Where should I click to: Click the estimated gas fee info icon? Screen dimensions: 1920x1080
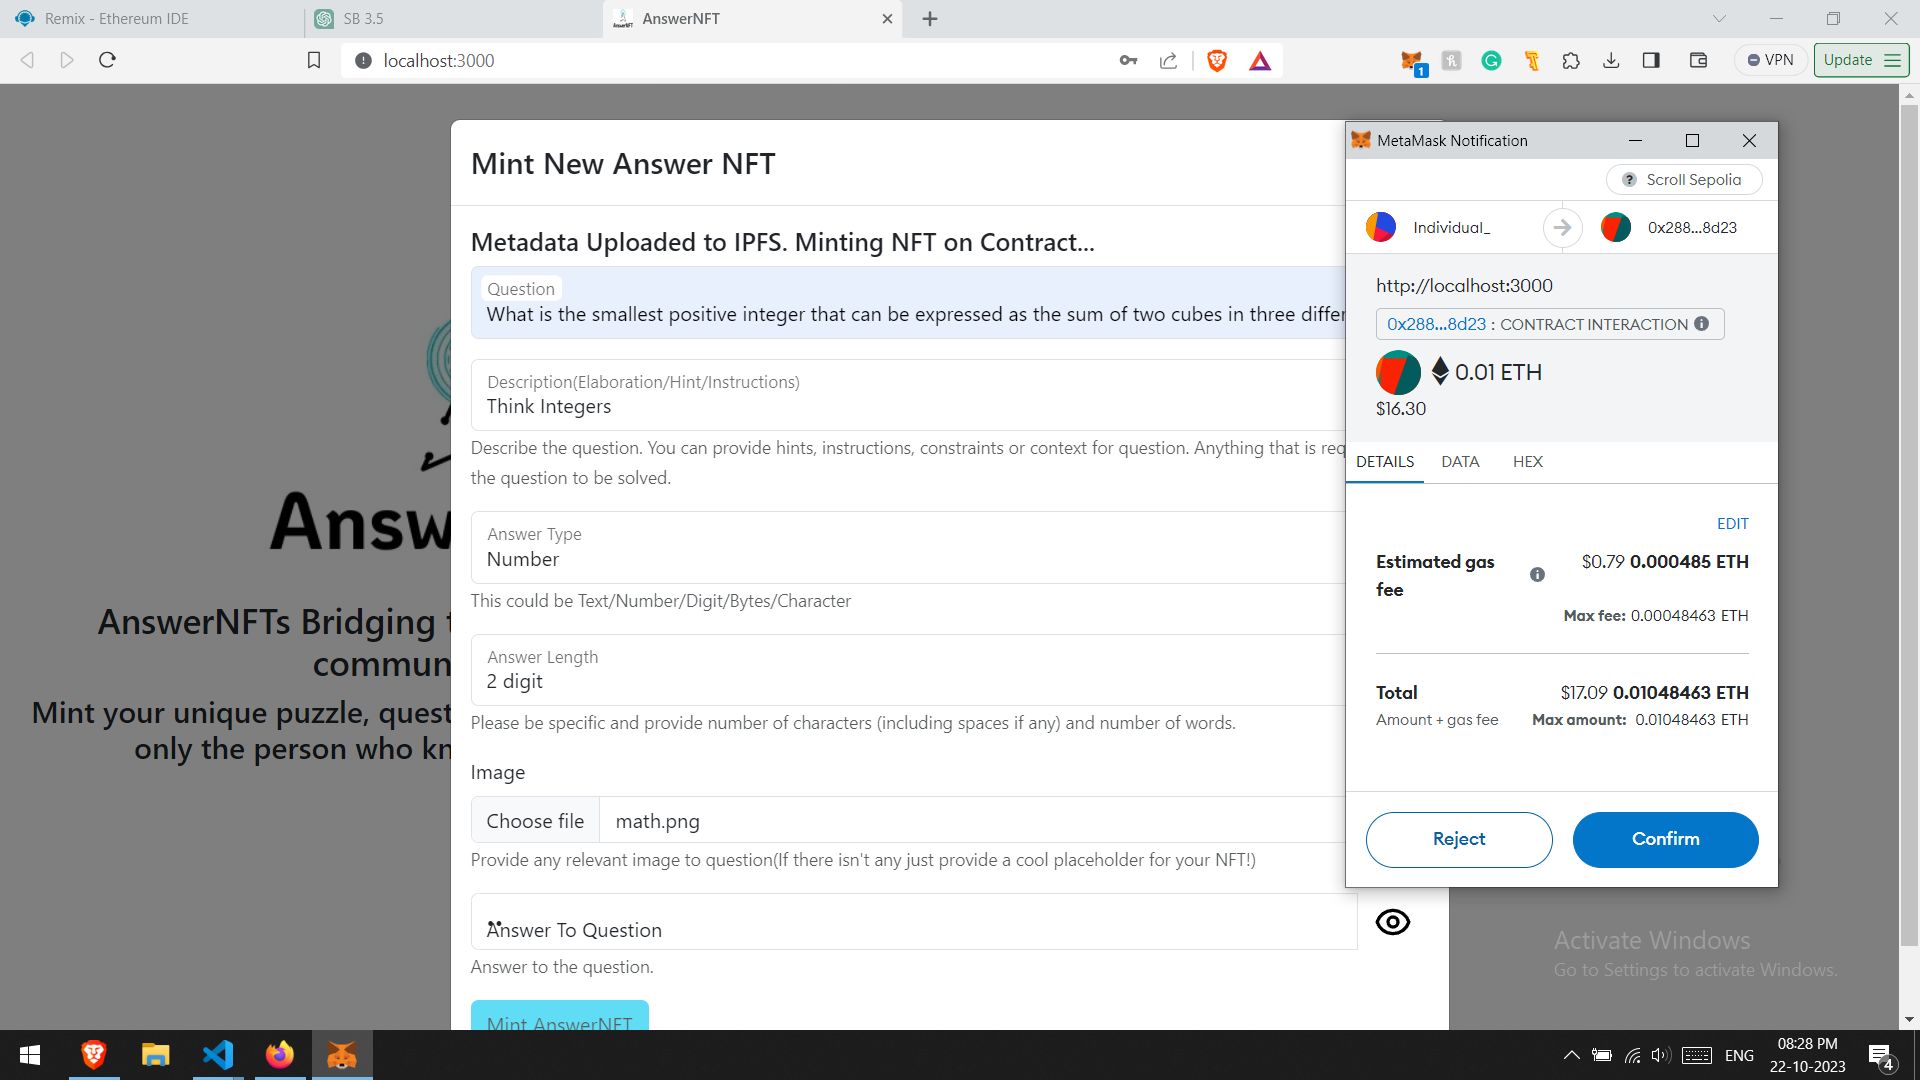(1538, 575)
